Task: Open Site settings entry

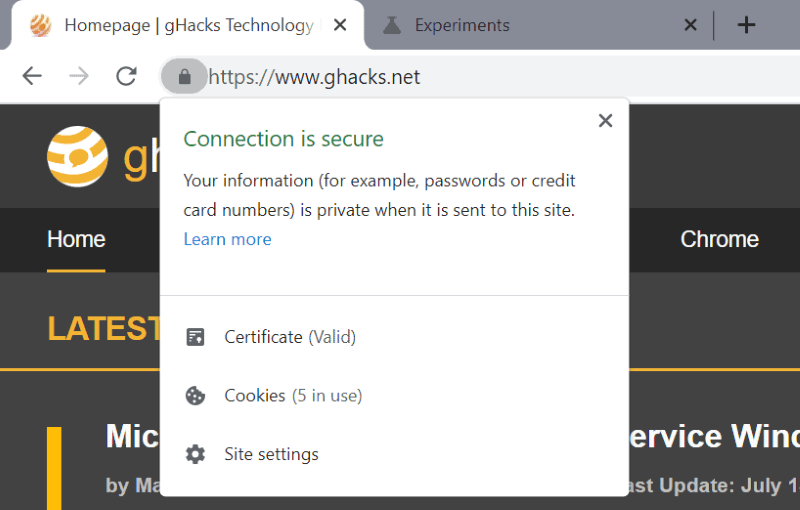Action: 394,454
